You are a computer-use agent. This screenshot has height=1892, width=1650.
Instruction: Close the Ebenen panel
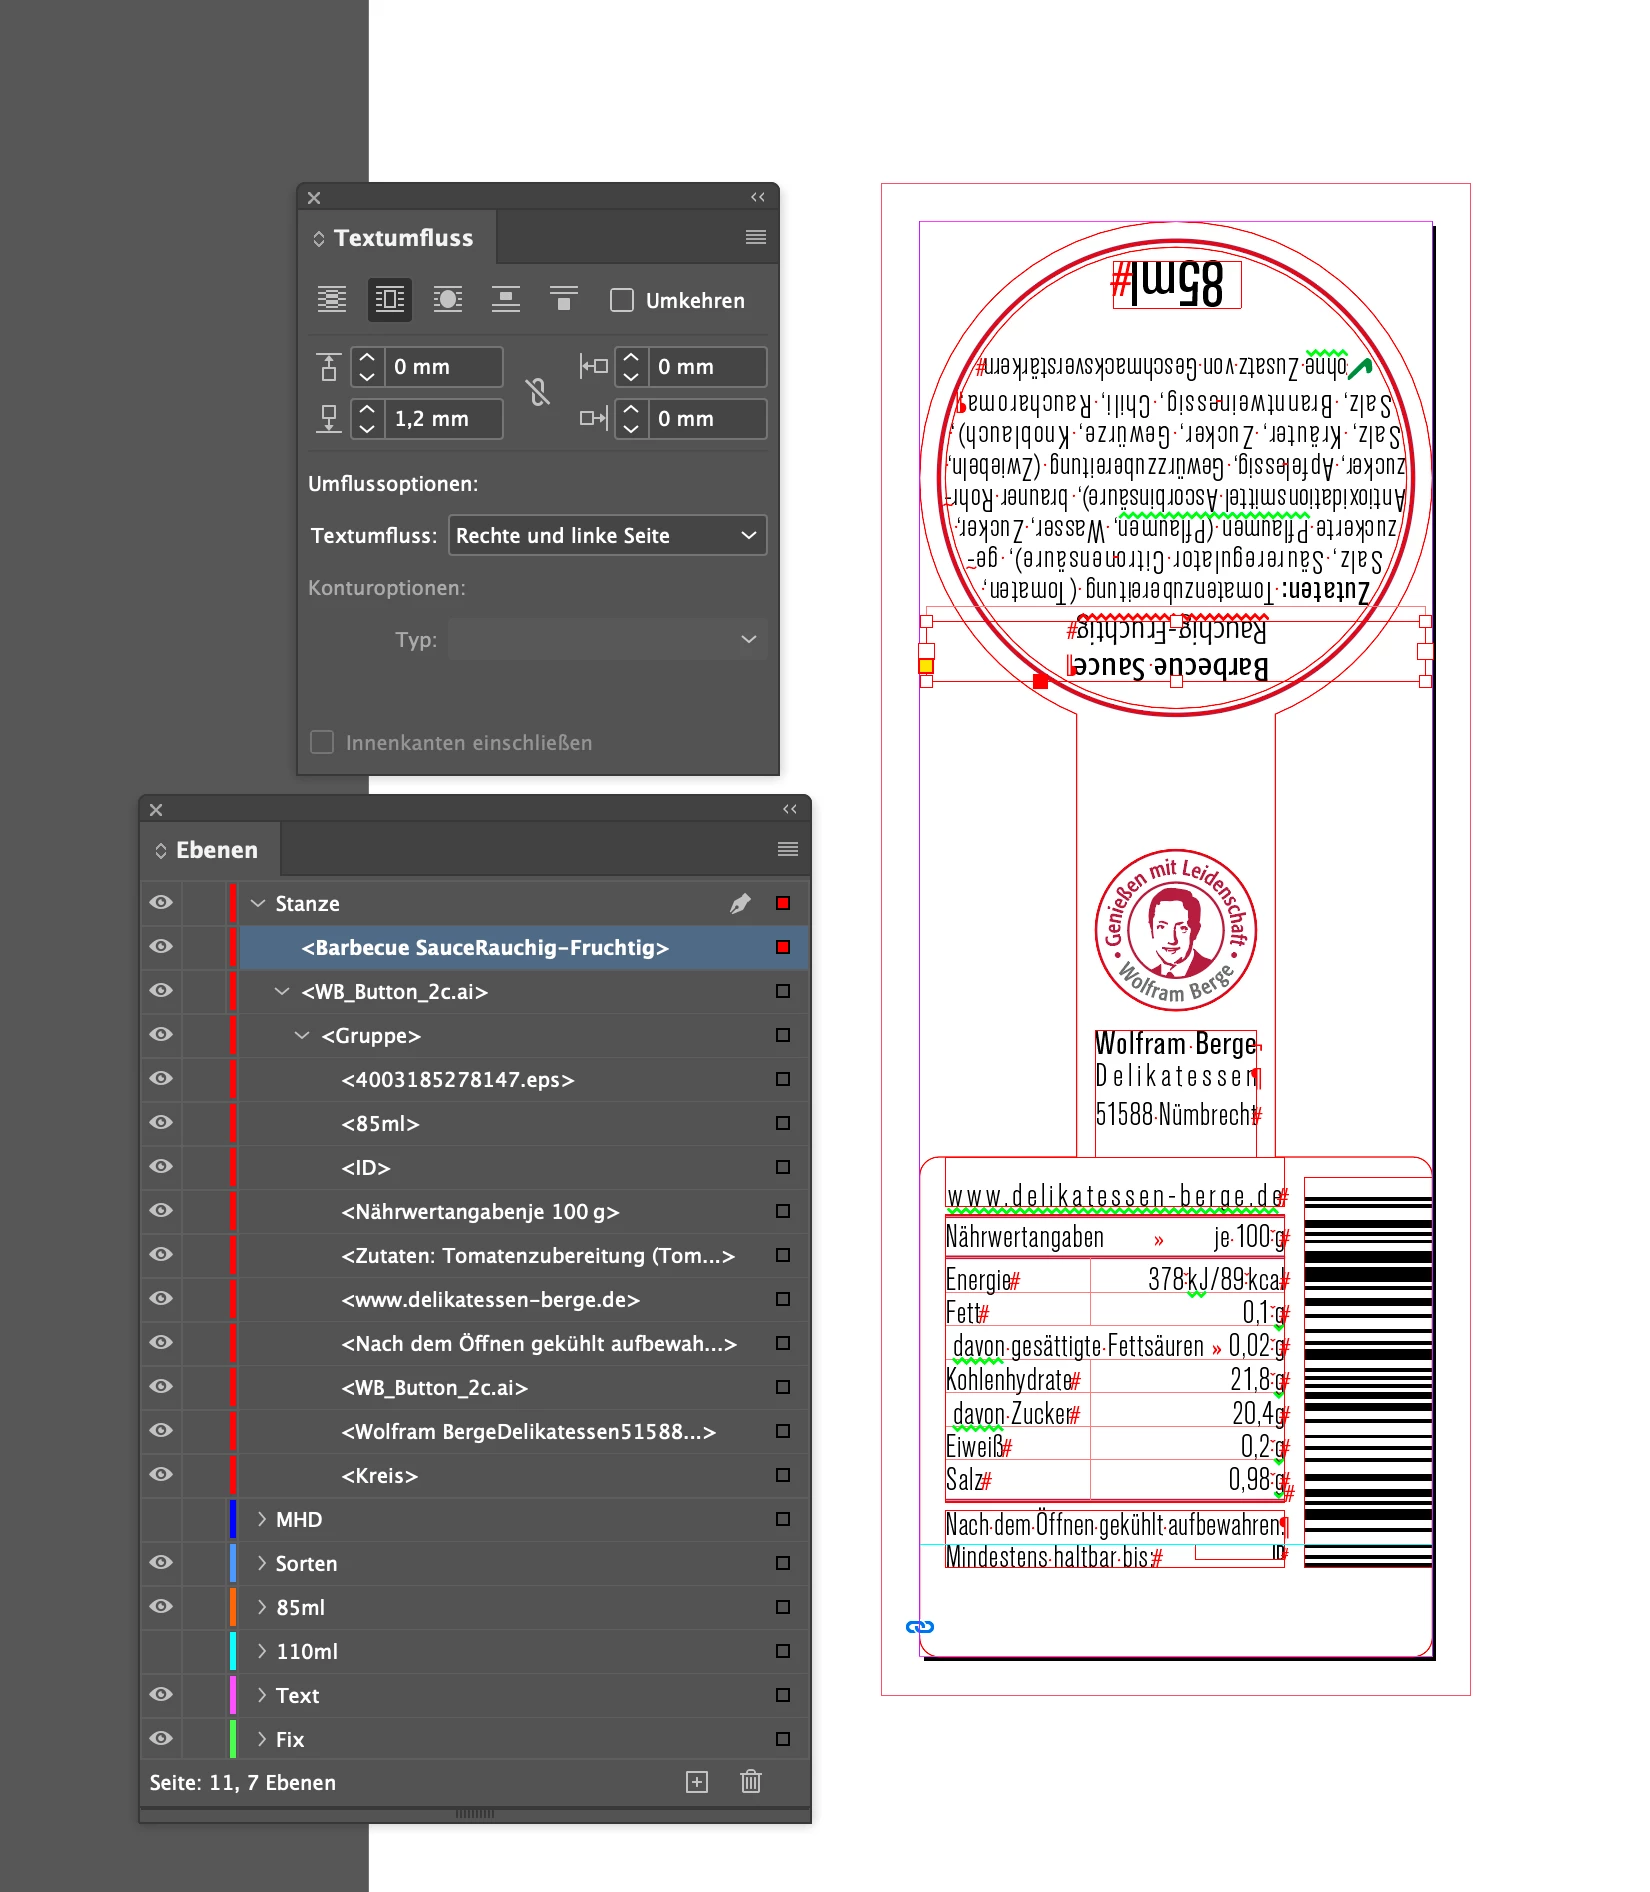(156, 809)
